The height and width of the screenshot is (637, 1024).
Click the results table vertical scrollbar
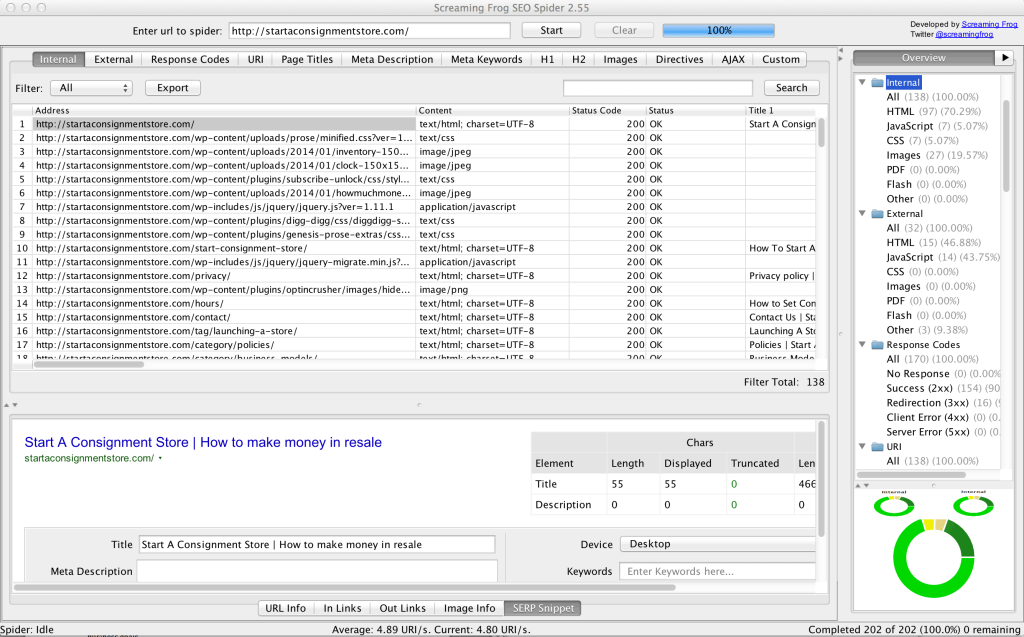[x=821, y=133]
